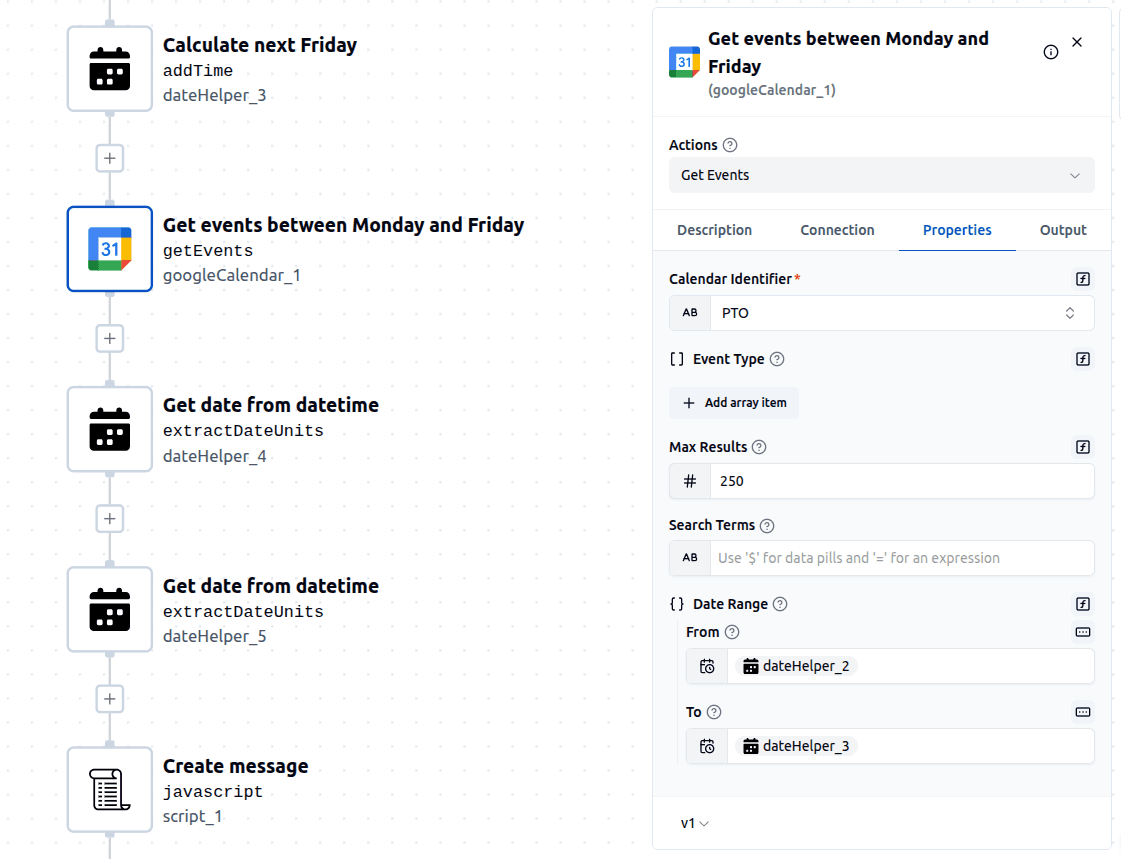Open the PTO calendar identifier dropdown
Viewport: 1121px width, 859px height.
pos(901,313)
